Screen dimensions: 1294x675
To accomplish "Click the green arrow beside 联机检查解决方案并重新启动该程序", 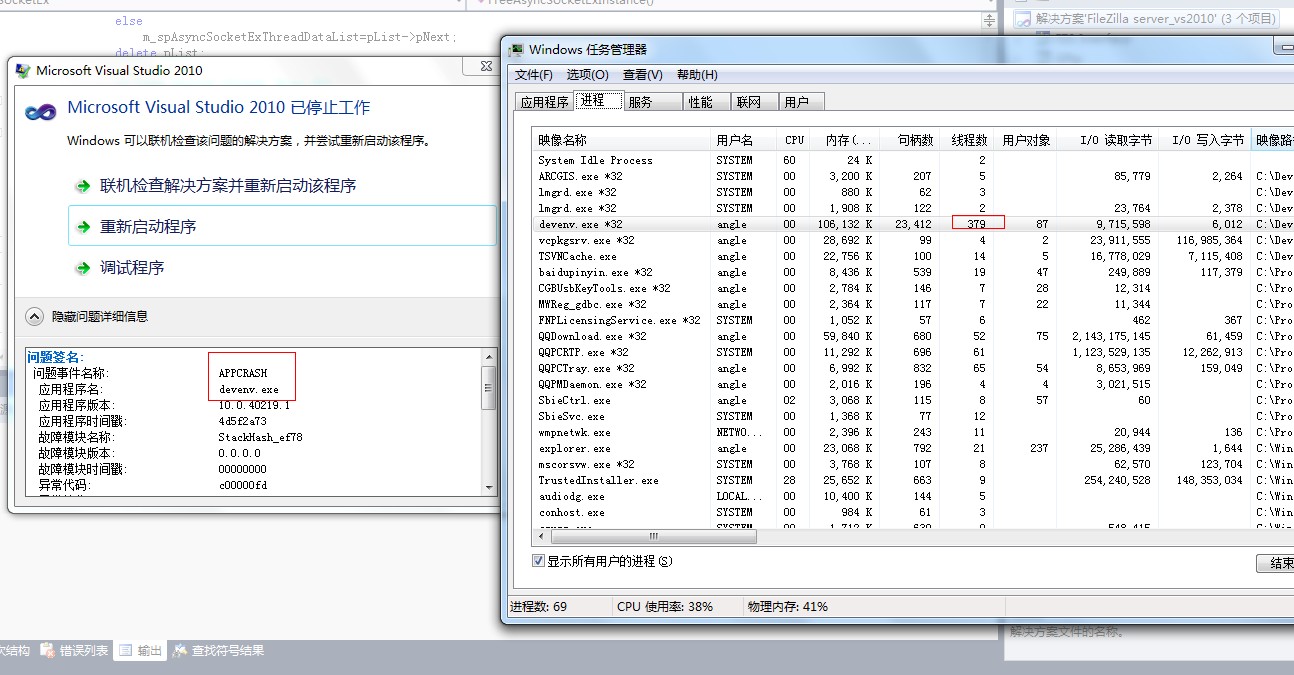I will (82, 186).
